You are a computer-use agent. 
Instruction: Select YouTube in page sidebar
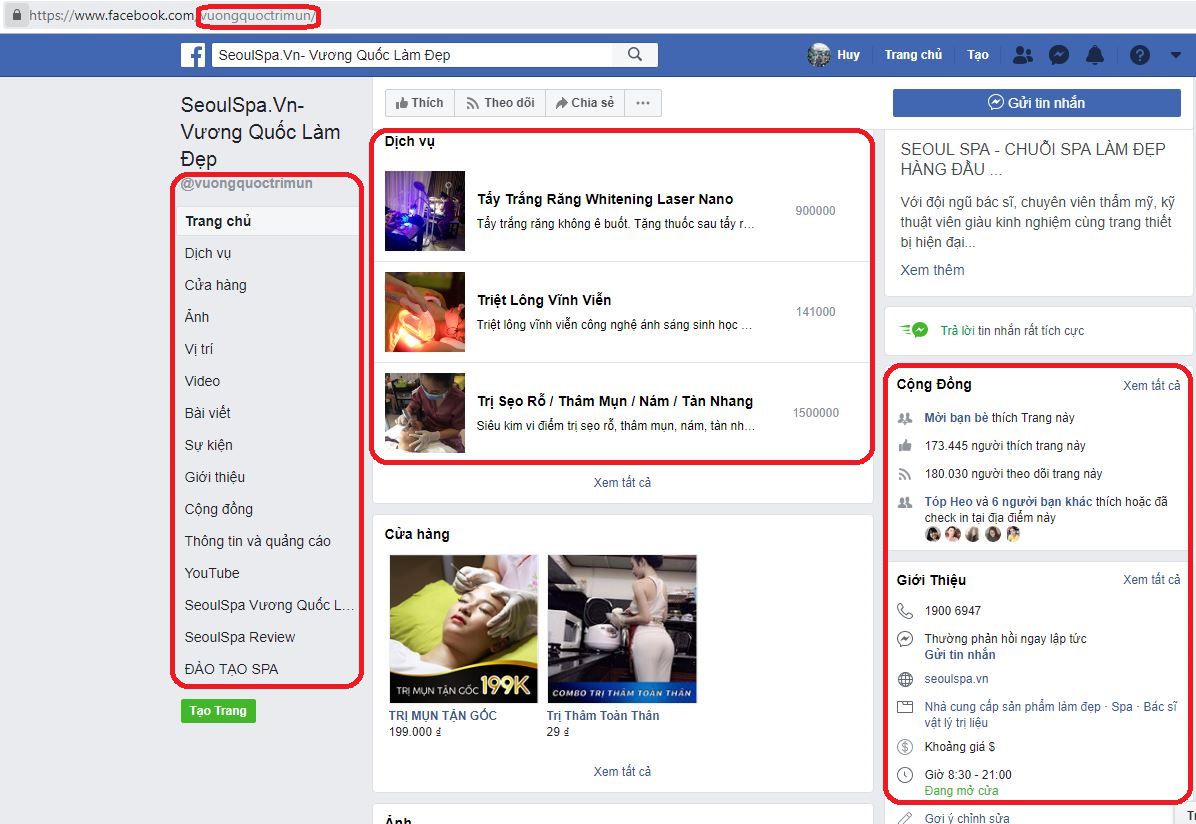[212, 573]
